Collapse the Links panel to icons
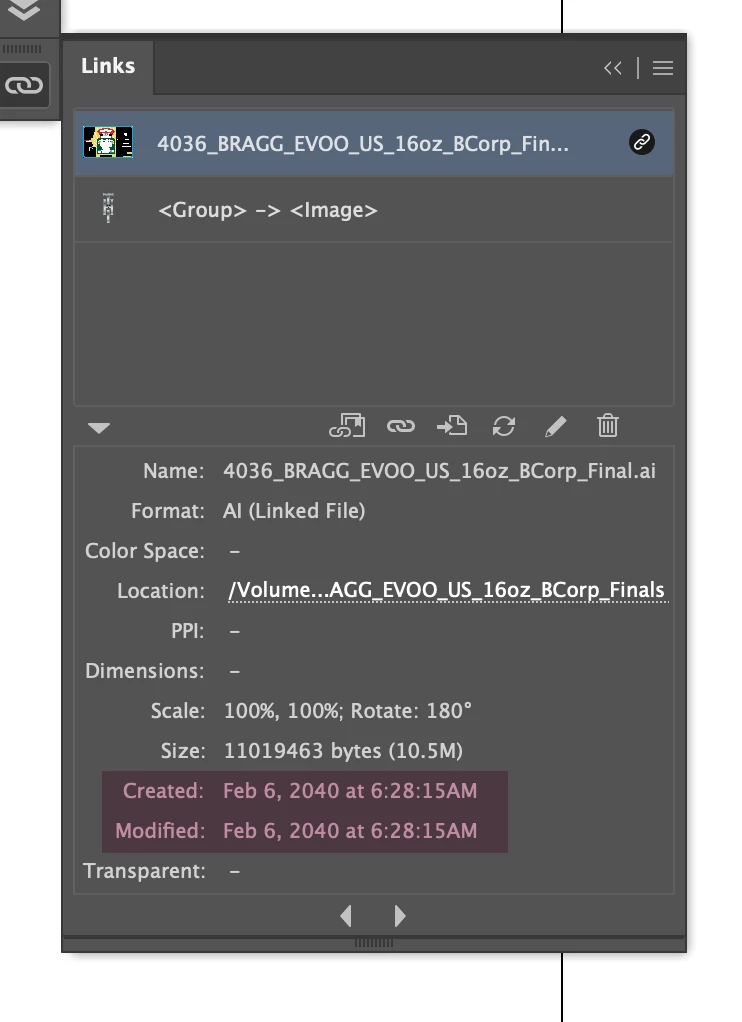 (612, 68)
